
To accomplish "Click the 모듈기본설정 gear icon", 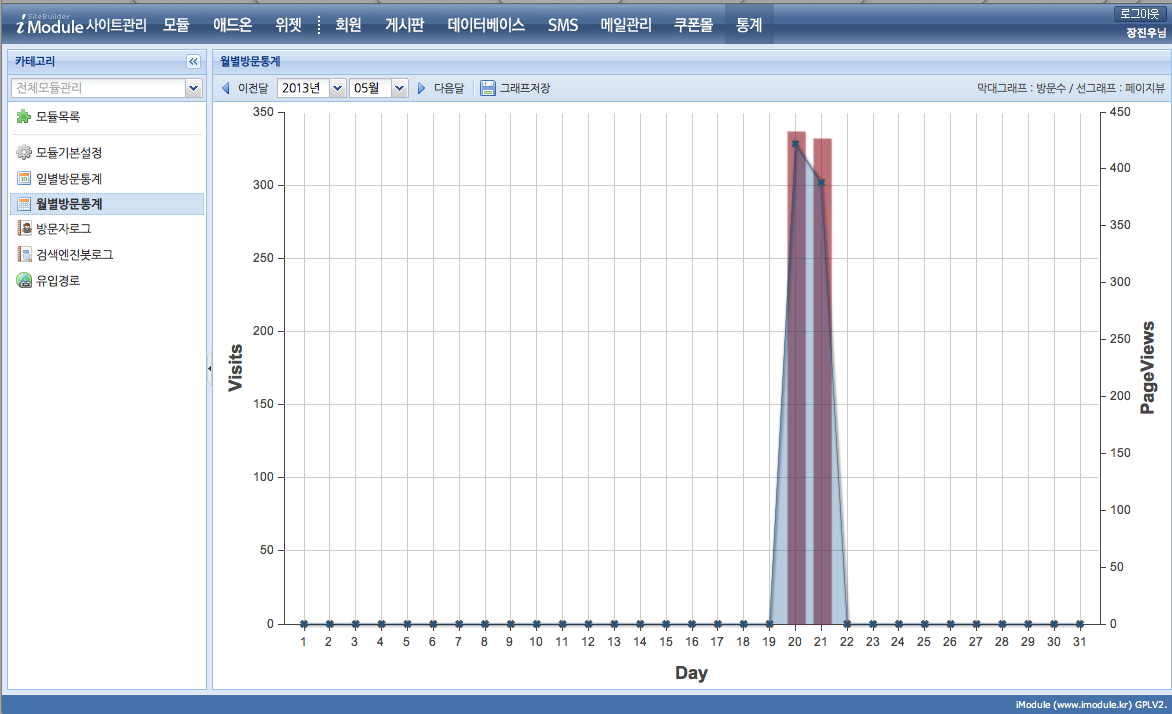I will pos(24,153).
